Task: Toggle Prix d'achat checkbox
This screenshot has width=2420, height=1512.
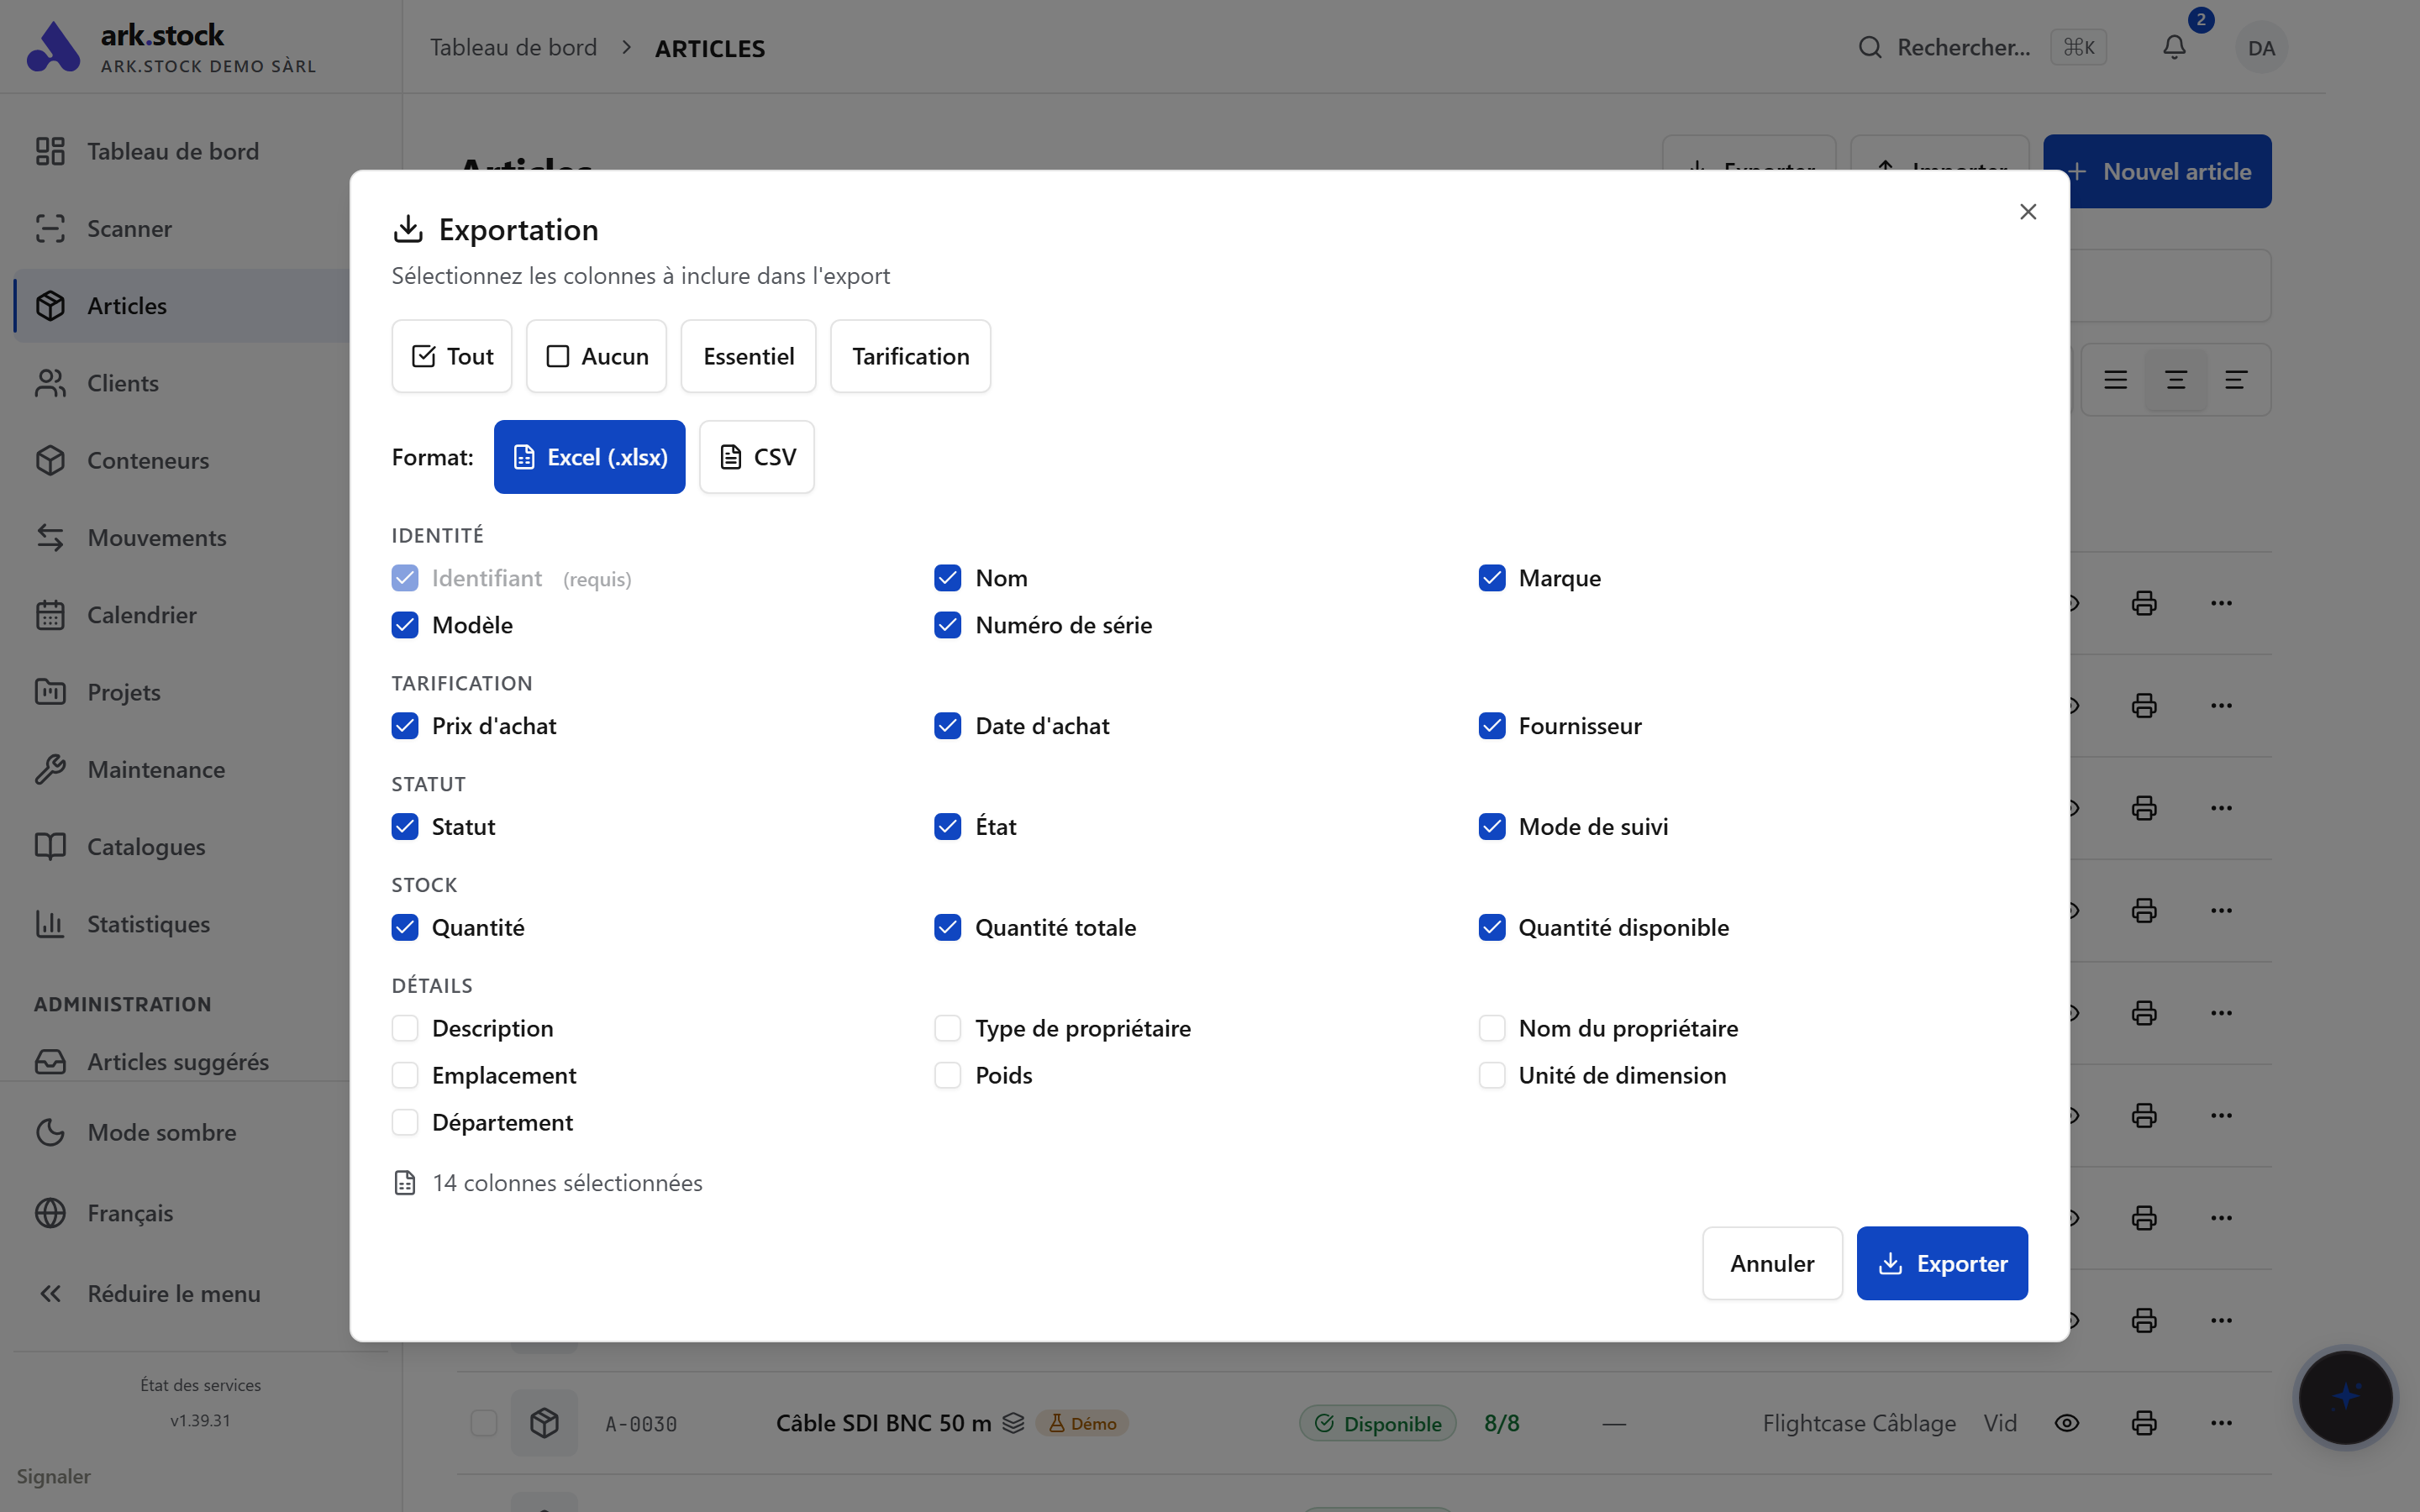Action: [x=404, y=726]
